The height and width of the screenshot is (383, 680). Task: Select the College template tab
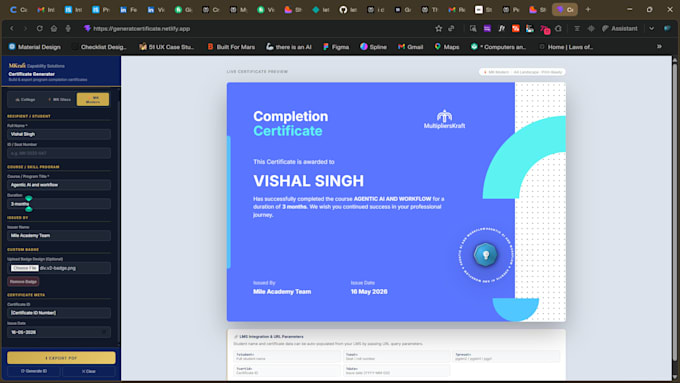click(25, 99)
